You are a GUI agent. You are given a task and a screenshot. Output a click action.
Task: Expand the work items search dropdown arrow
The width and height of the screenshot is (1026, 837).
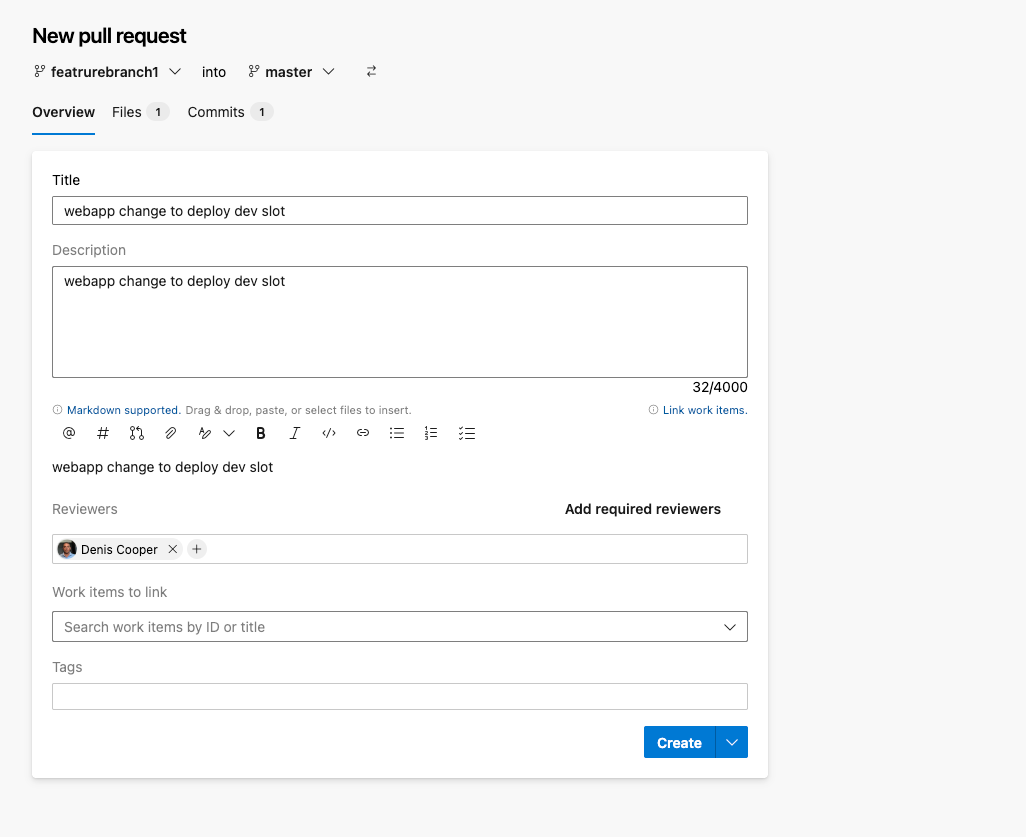click(730, 627)
